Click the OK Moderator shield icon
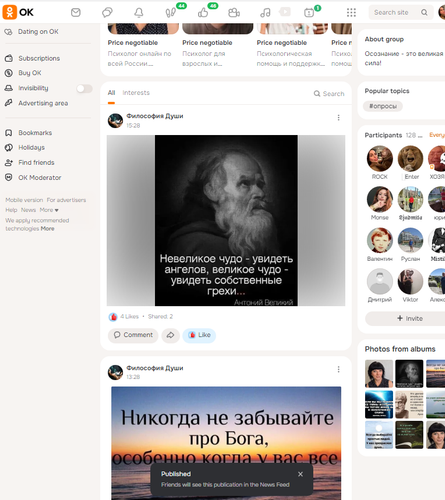 click(9, 177)
